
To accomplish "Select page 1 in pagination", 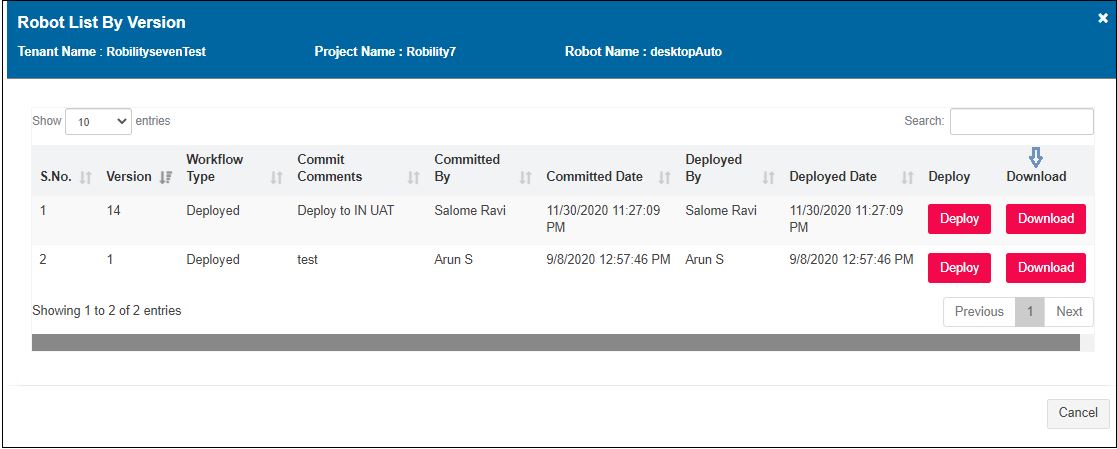I will tap(1029, 312).
